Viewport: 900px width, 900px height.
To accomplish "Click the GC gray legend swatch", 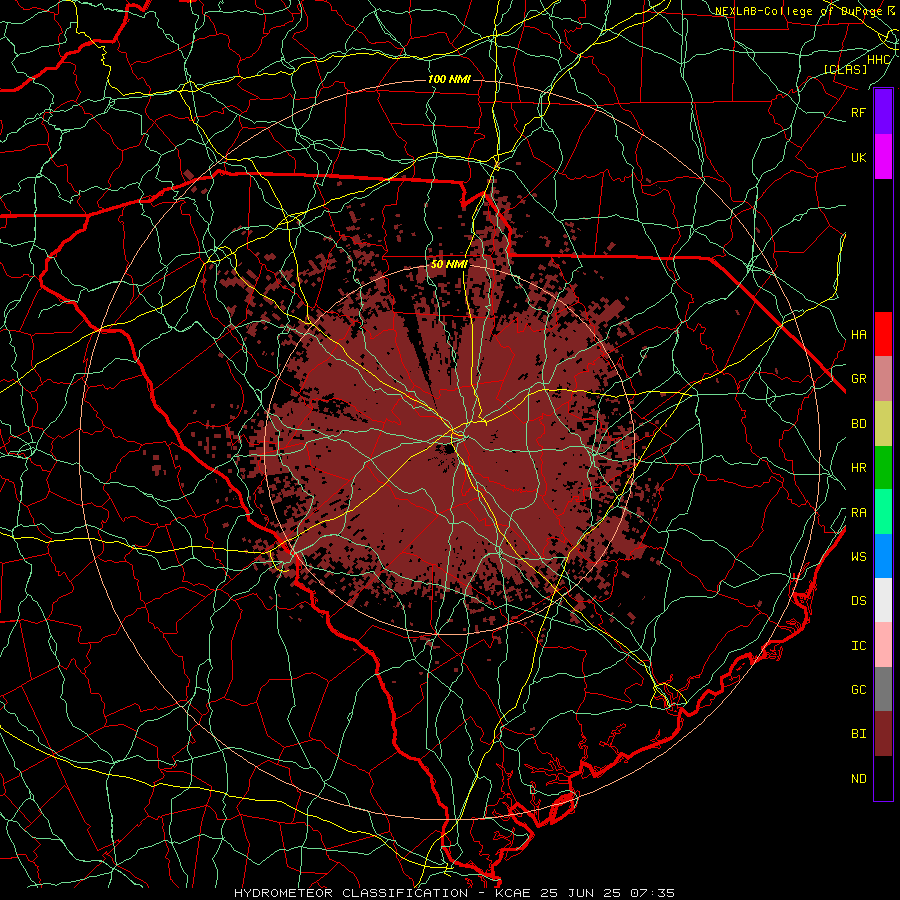I will [x=883, y=689].
